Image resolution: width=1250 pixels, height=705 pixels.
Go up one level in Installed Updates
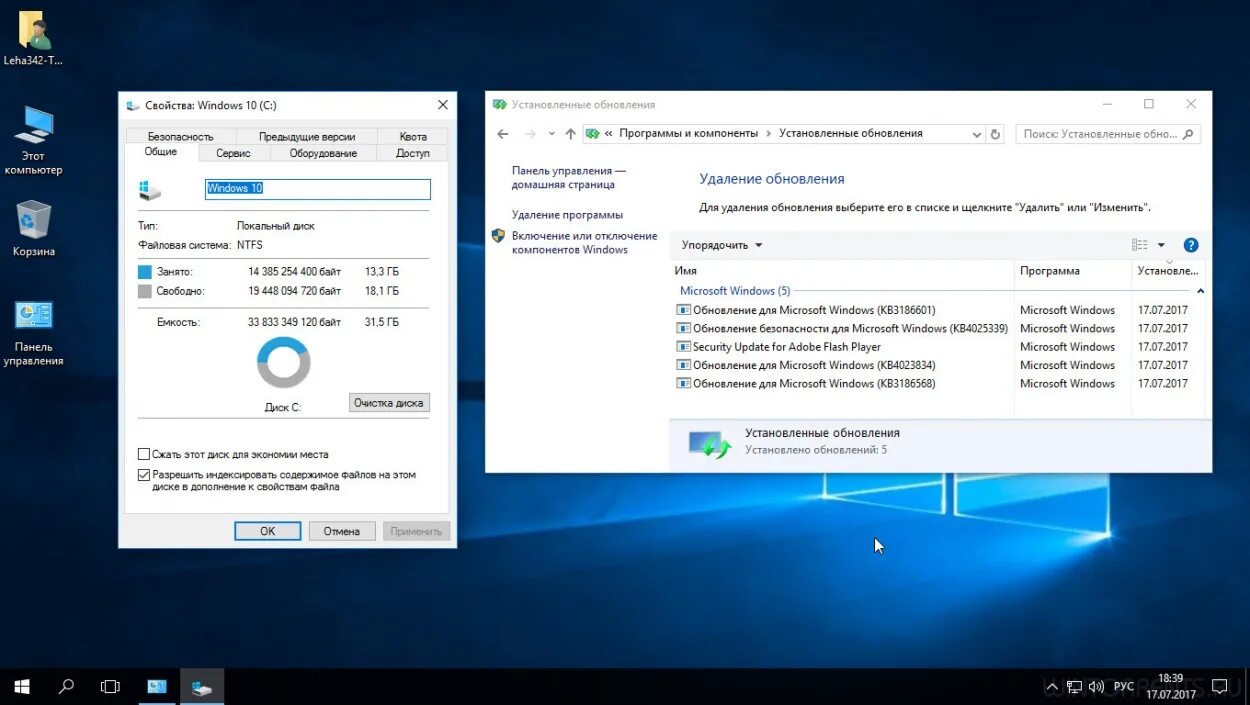pyautogui.click(x=570, y=134)
